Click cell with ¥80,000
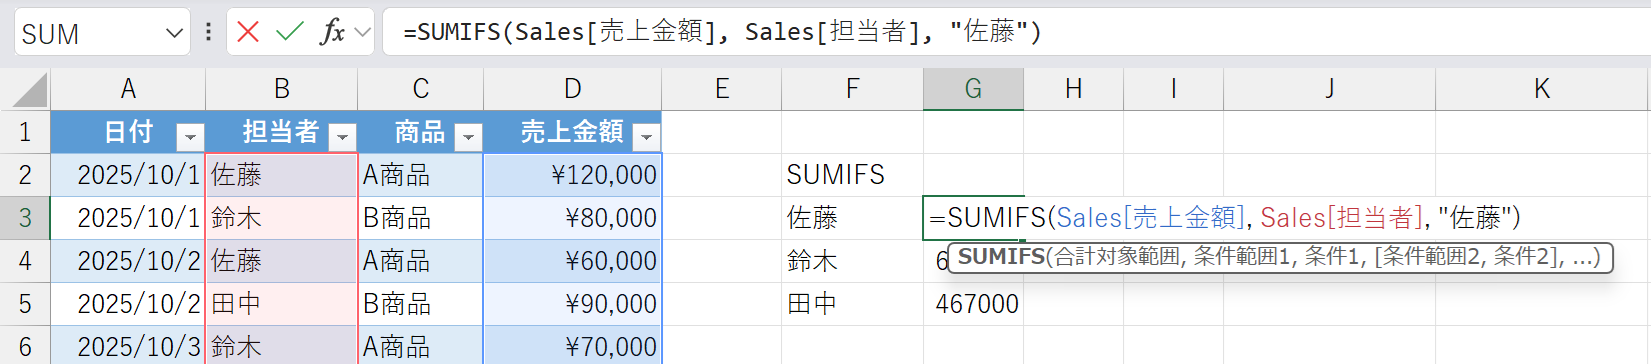 click(572, 218)
